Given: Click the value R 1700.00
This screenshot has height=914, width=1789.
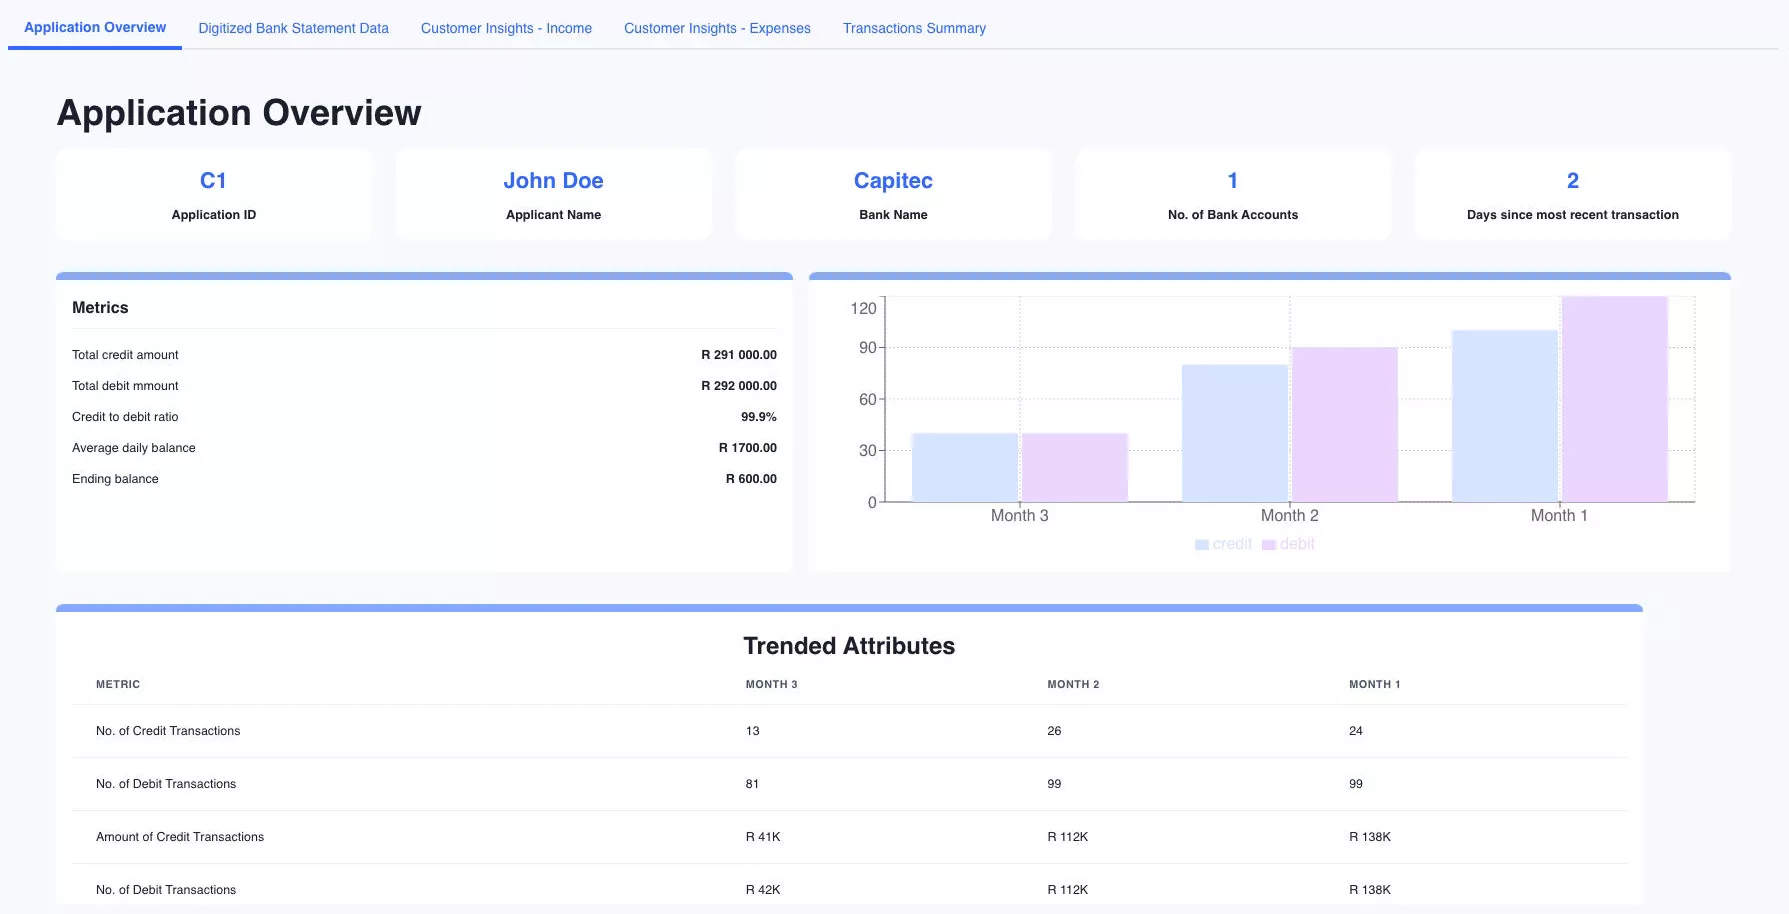Looking at the screenshot, I should (748, 448).
